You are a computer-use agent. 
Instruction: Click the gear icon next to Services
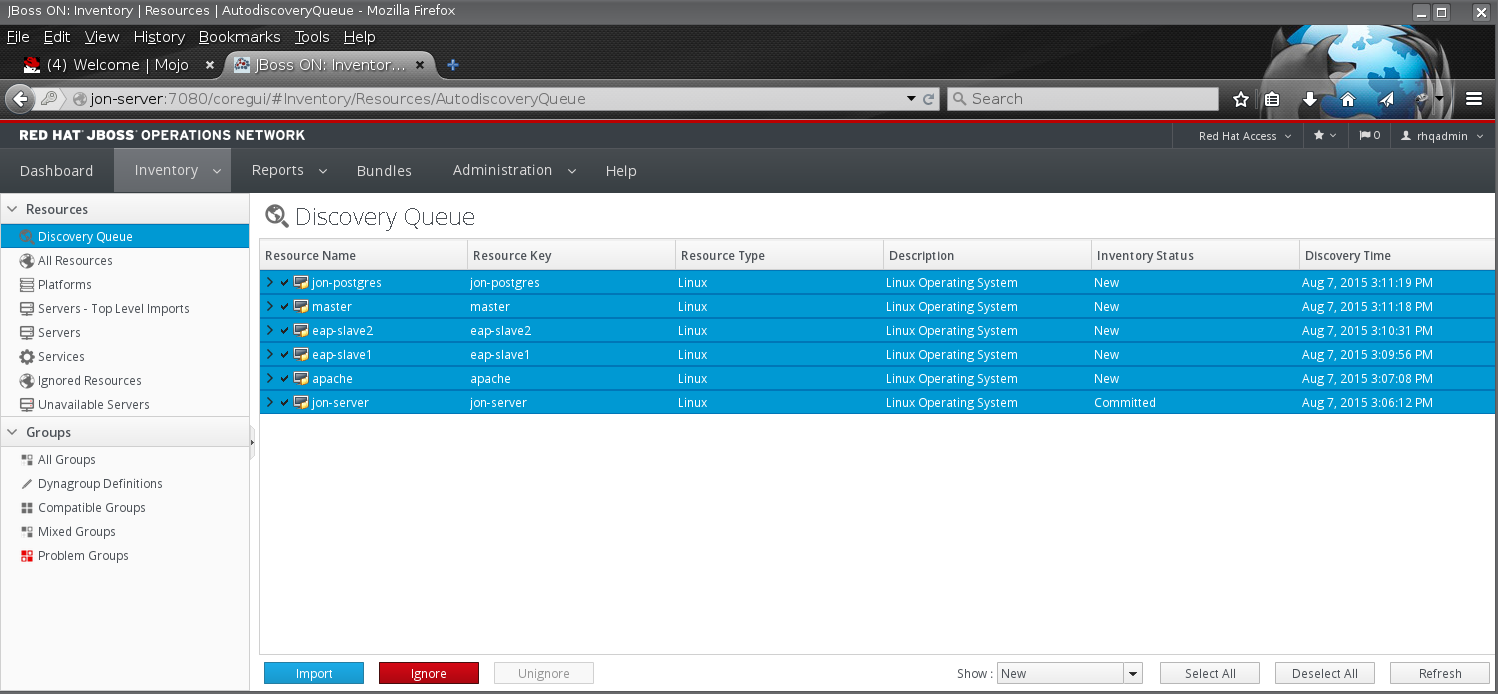tap(28, 357)
